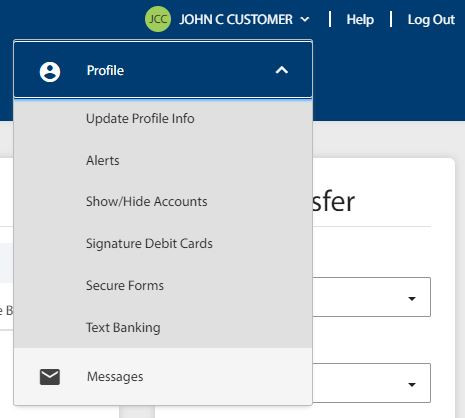The width and height of the screenshot is (465, 418).
Task: Open the first transfer account dropdown
Action: pyautogui.click(x=371, y=297)
